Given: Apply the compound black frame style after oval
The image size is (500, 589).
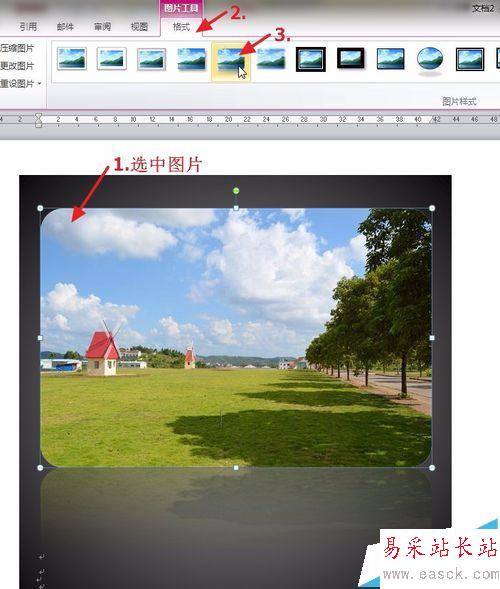Looking at the screenshot, I should [470, 59].
